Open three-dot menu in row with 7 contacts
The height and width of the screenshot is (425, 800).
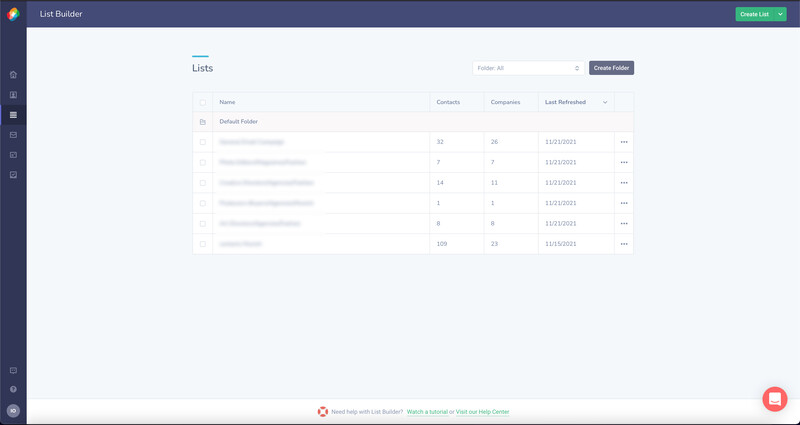(x=624, y=162)
